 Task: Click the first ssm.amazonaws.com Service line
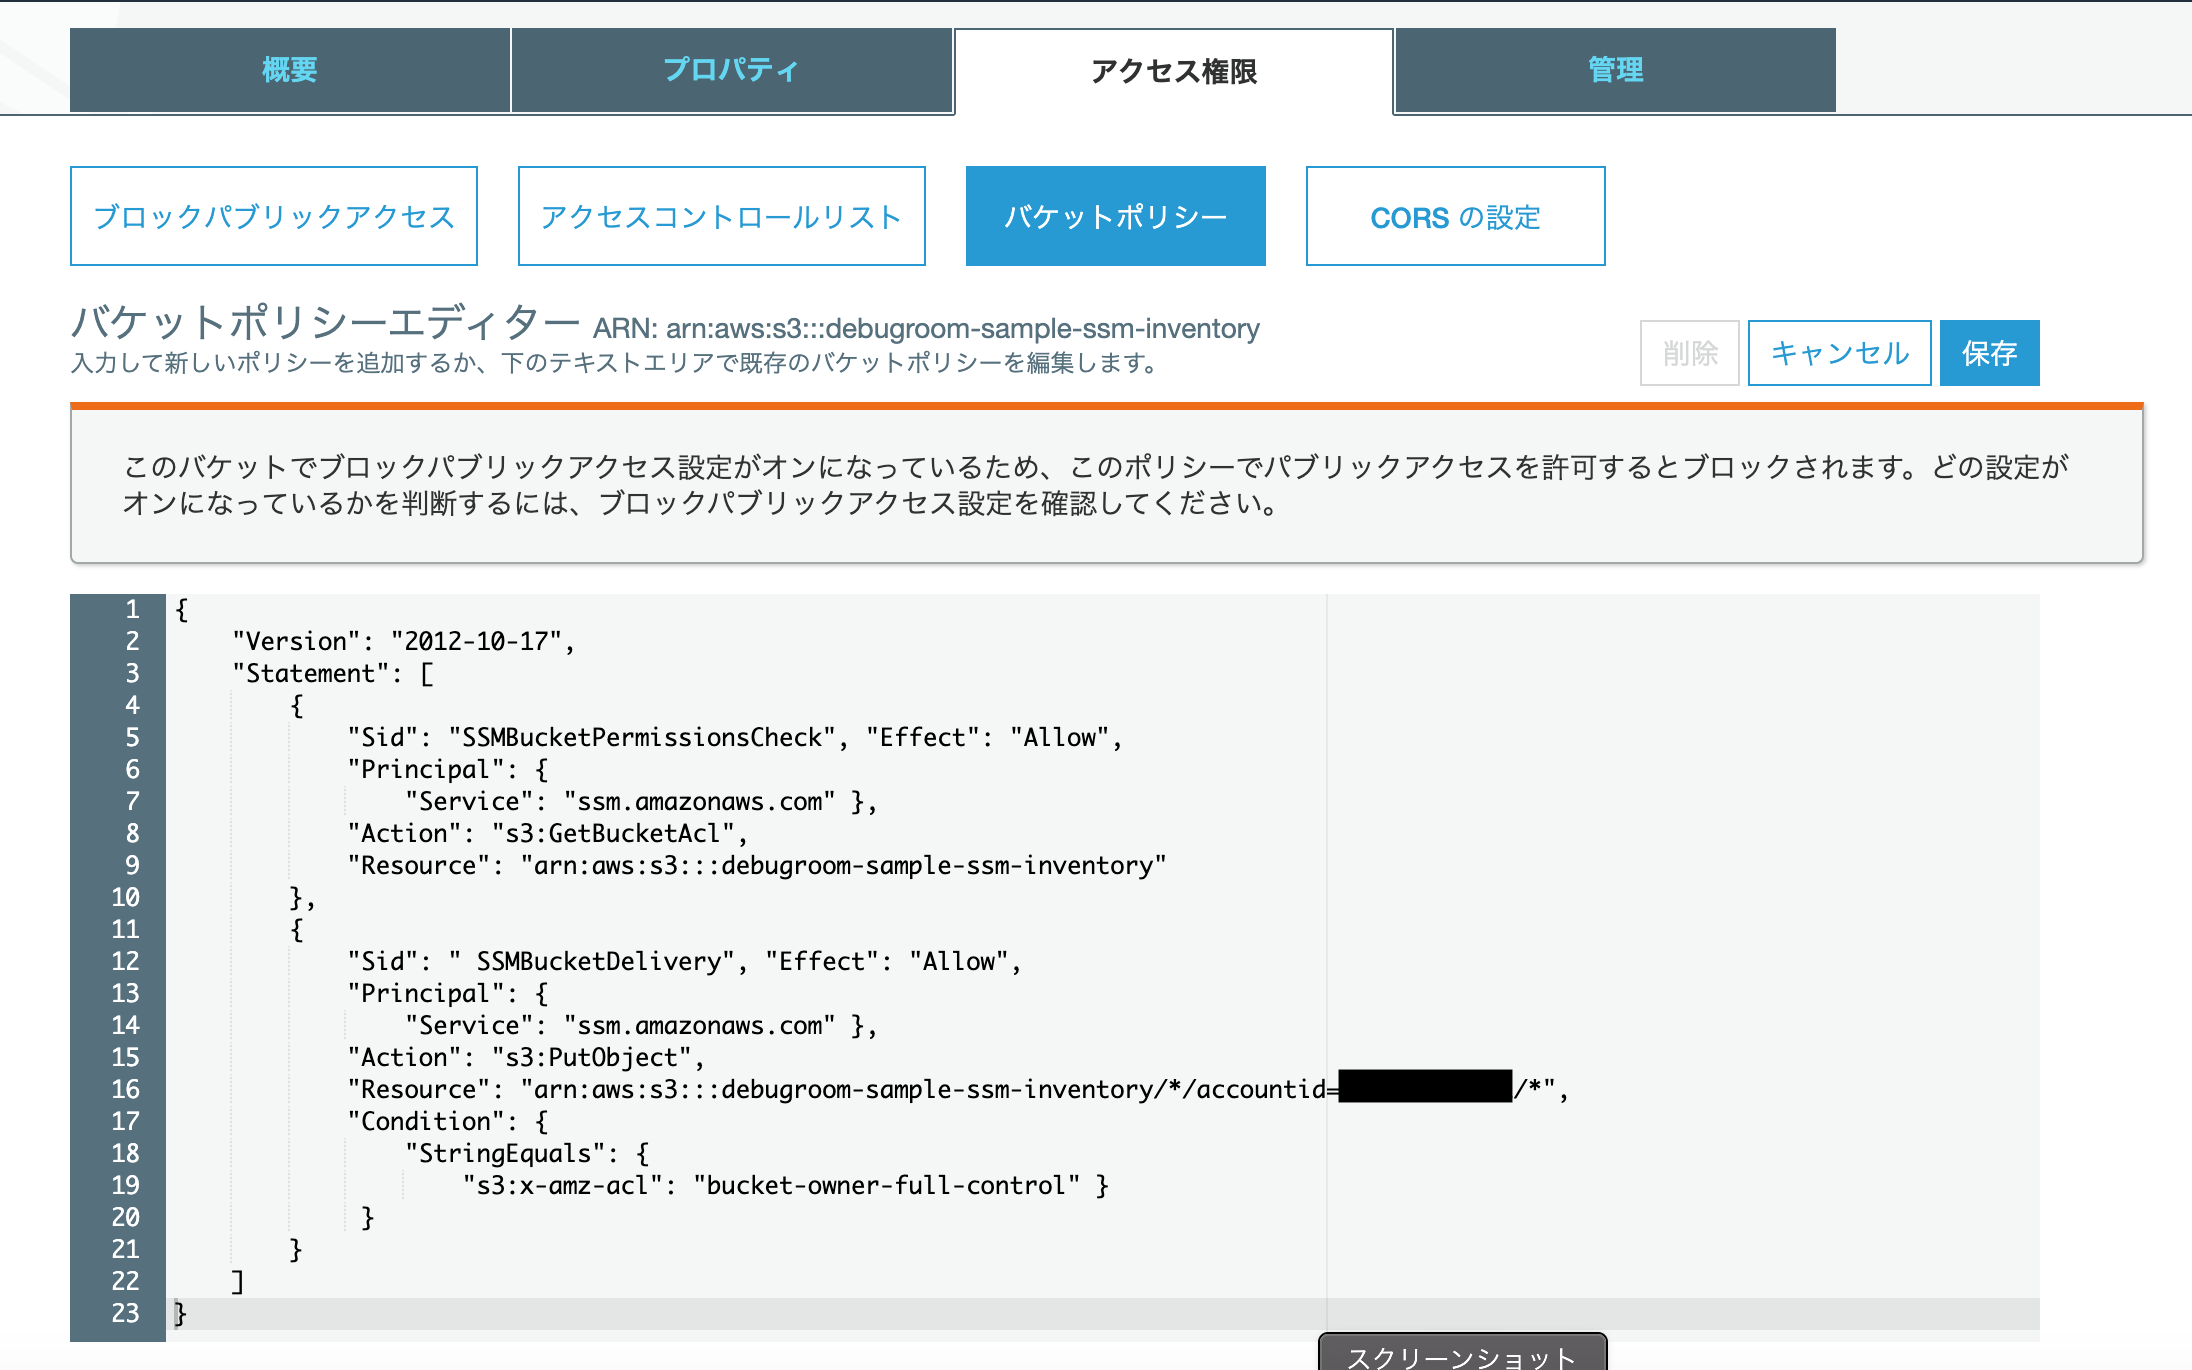click(641, 801)
